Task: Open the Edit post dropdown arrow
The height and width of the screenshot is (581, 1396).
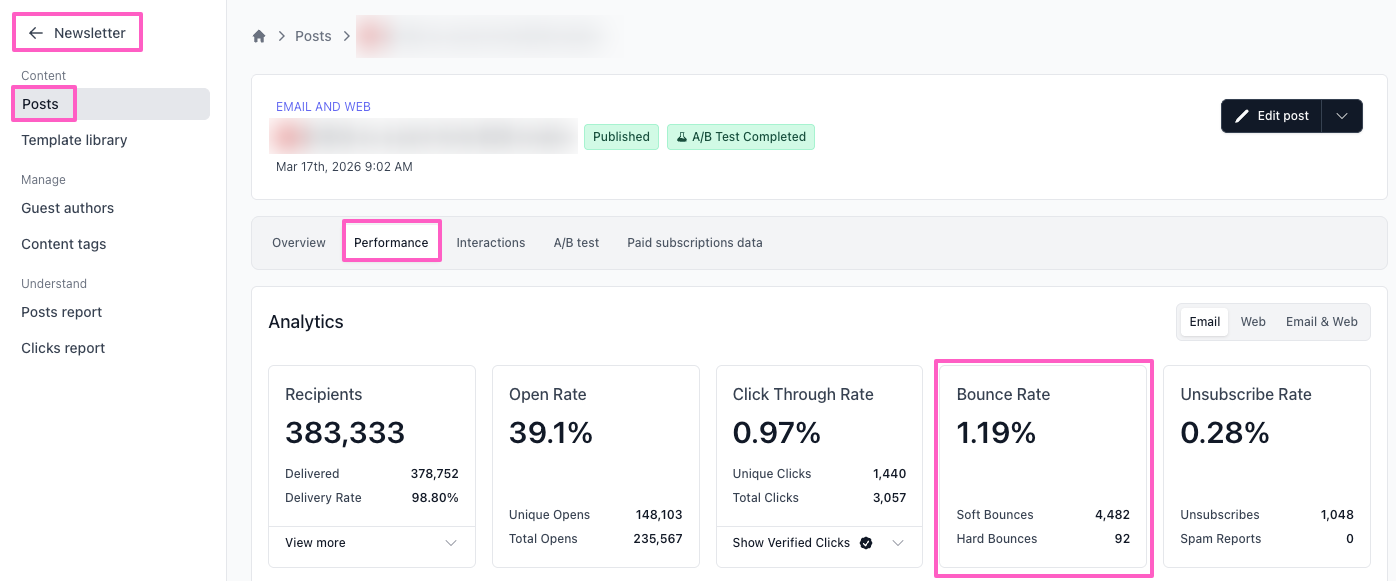Action: tap(1342, 116)
